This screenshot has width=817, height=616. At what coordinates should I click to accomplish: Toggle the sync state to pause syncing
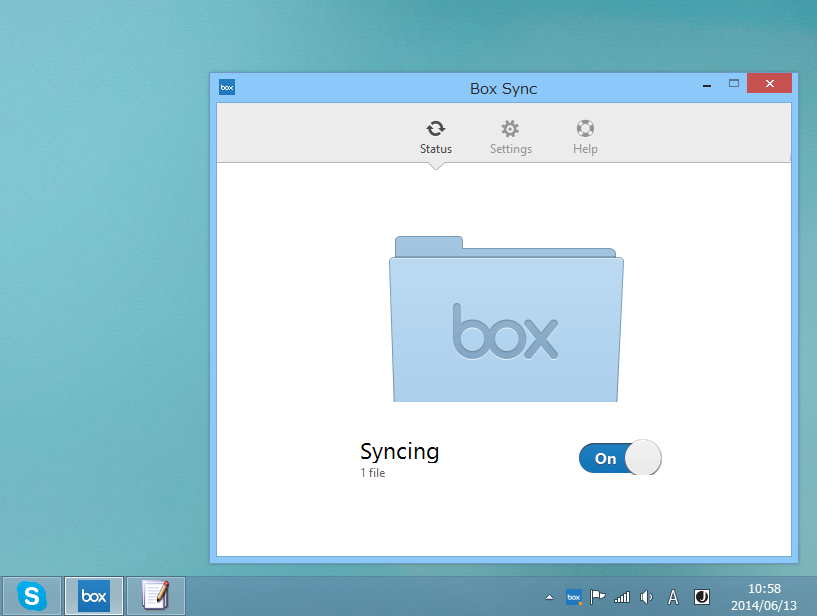(x=619, y=458)
